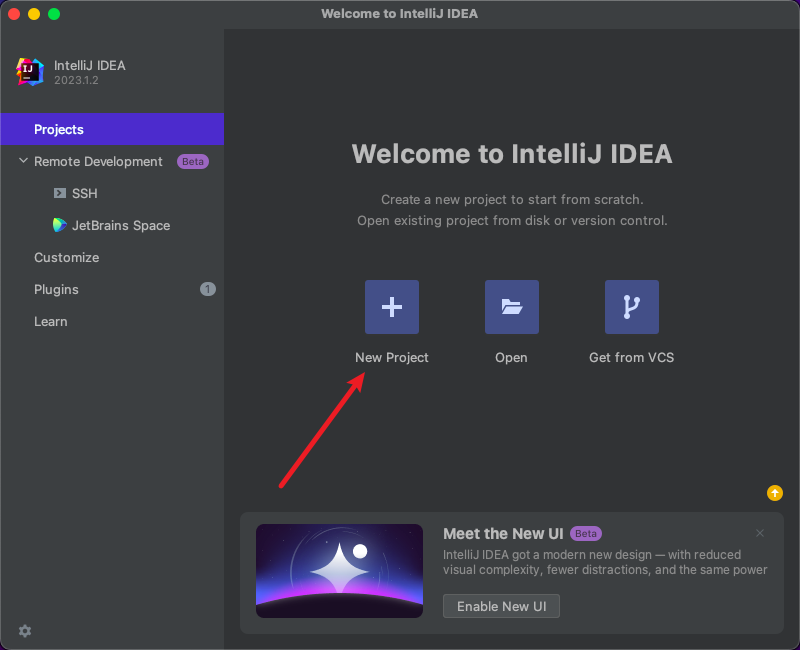Click the New Project label
This screenshot has width=800, height=650.
pyautogui.click(x=391, y=358)
